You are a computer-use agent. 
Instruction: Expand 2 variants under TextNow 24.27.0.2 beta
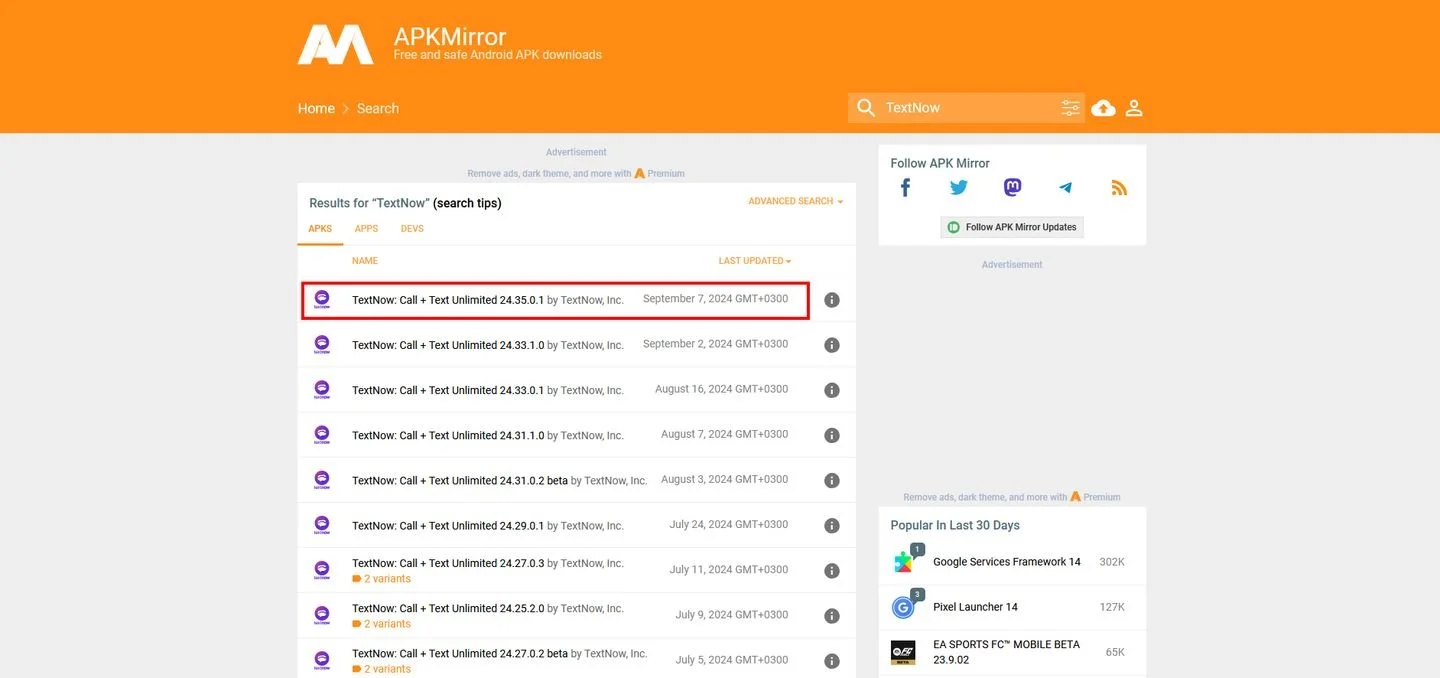click(x=382, y=669)
